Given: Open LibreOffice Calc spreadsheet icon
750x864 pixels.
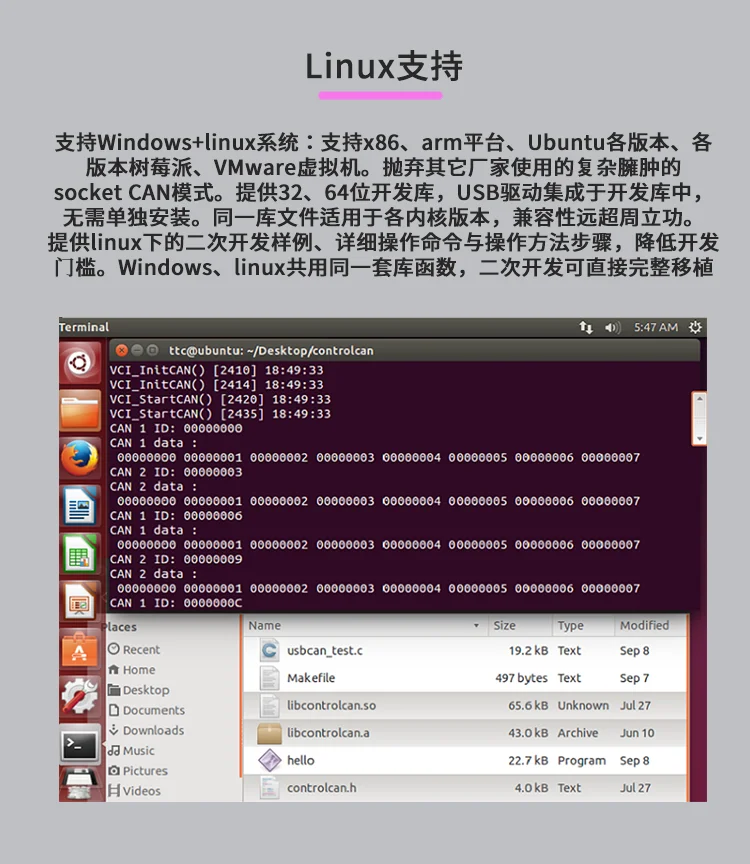Looking at the screenshot, I should click(80, 553).
